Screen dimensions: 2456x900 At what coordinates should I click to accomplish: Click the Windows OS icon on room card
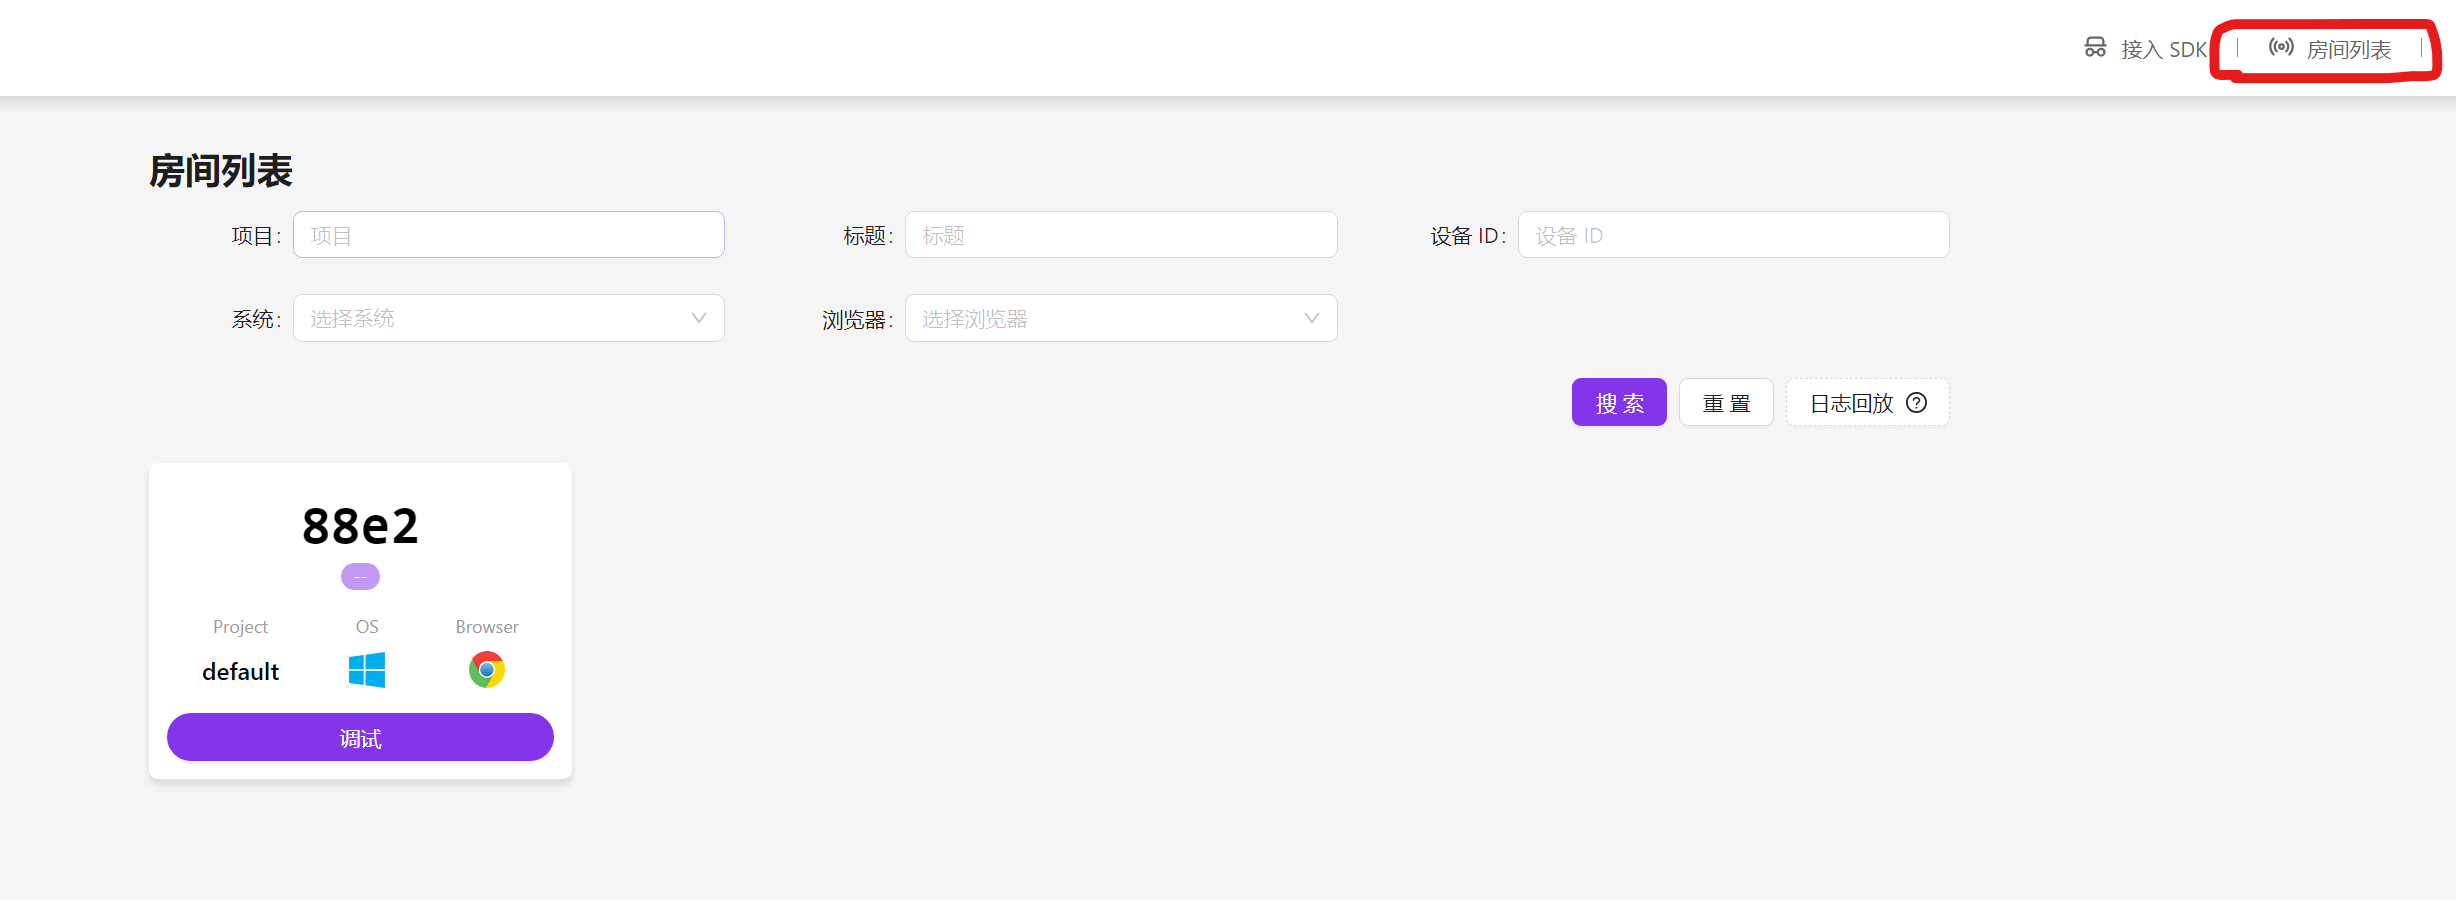click(x=367, y=670)
